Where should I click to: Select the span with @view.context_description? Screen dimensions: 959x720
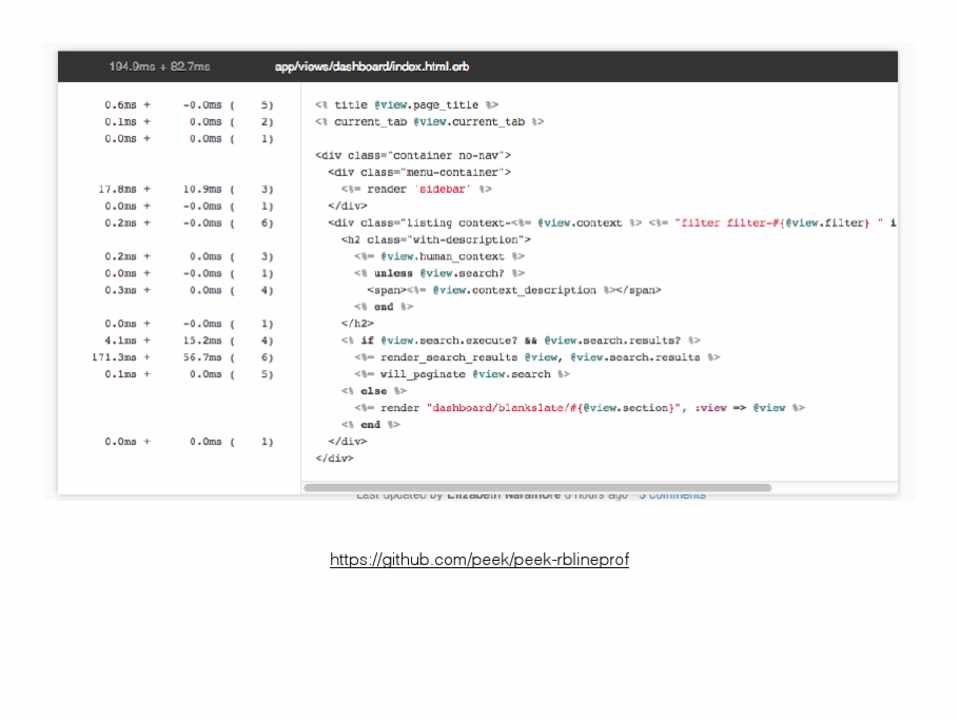pyautogui.click(x=513, y=290)
